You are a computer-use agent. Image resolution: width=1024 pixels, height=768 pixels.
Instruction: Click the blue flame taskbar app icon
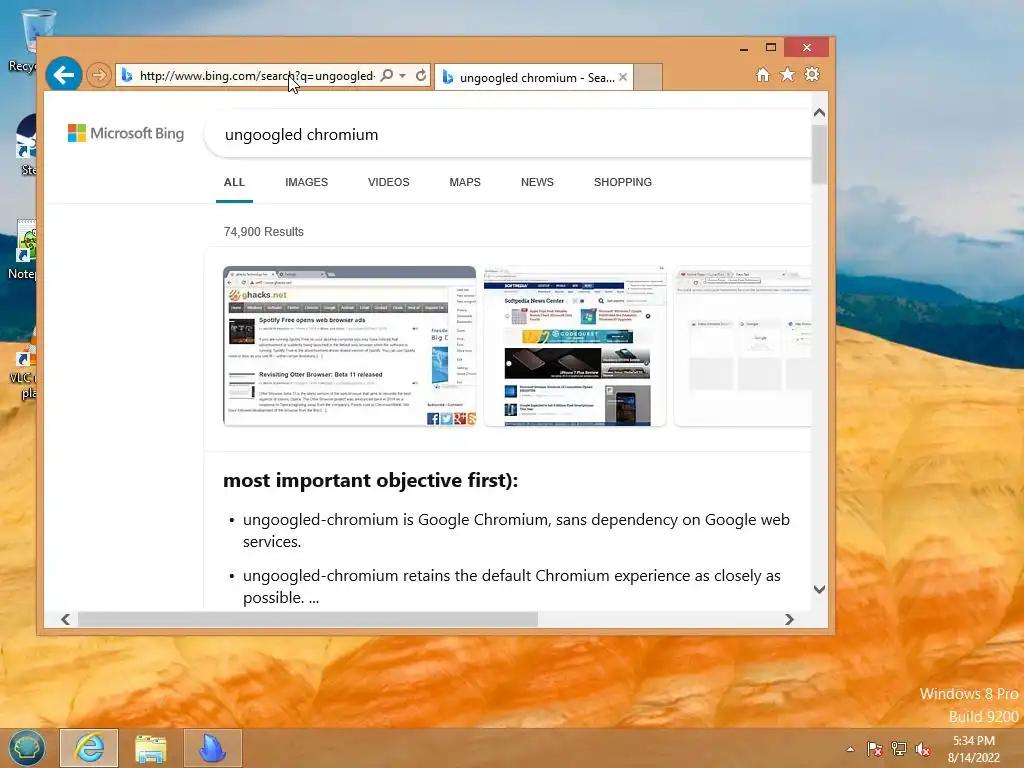pos(212,748)
